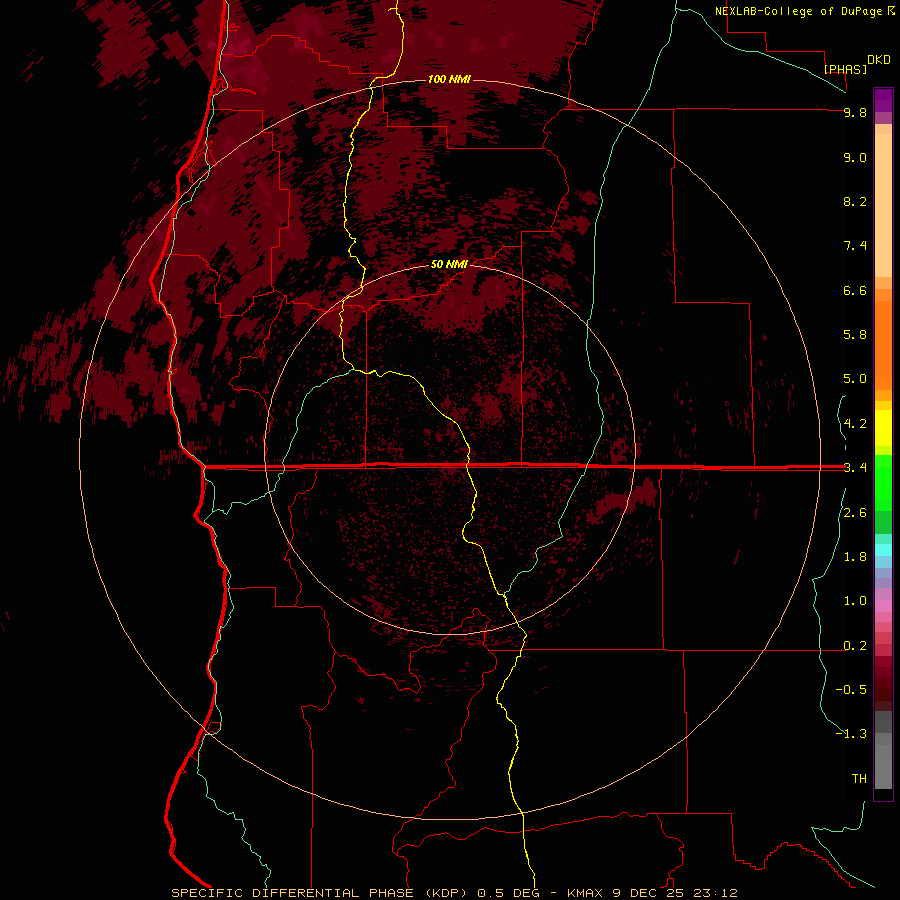Click the -1.3 legend value

point(851,734)
